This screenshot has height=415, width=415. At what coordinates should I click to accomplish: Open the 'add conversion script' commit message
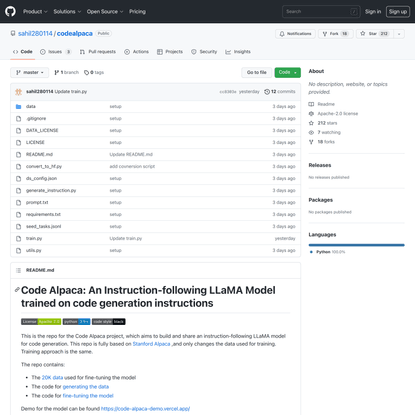(x=132, y=167)
